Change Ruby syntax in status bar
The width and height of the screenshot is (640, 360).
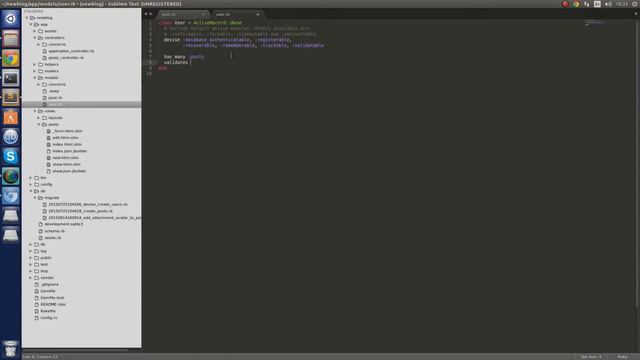622,357
